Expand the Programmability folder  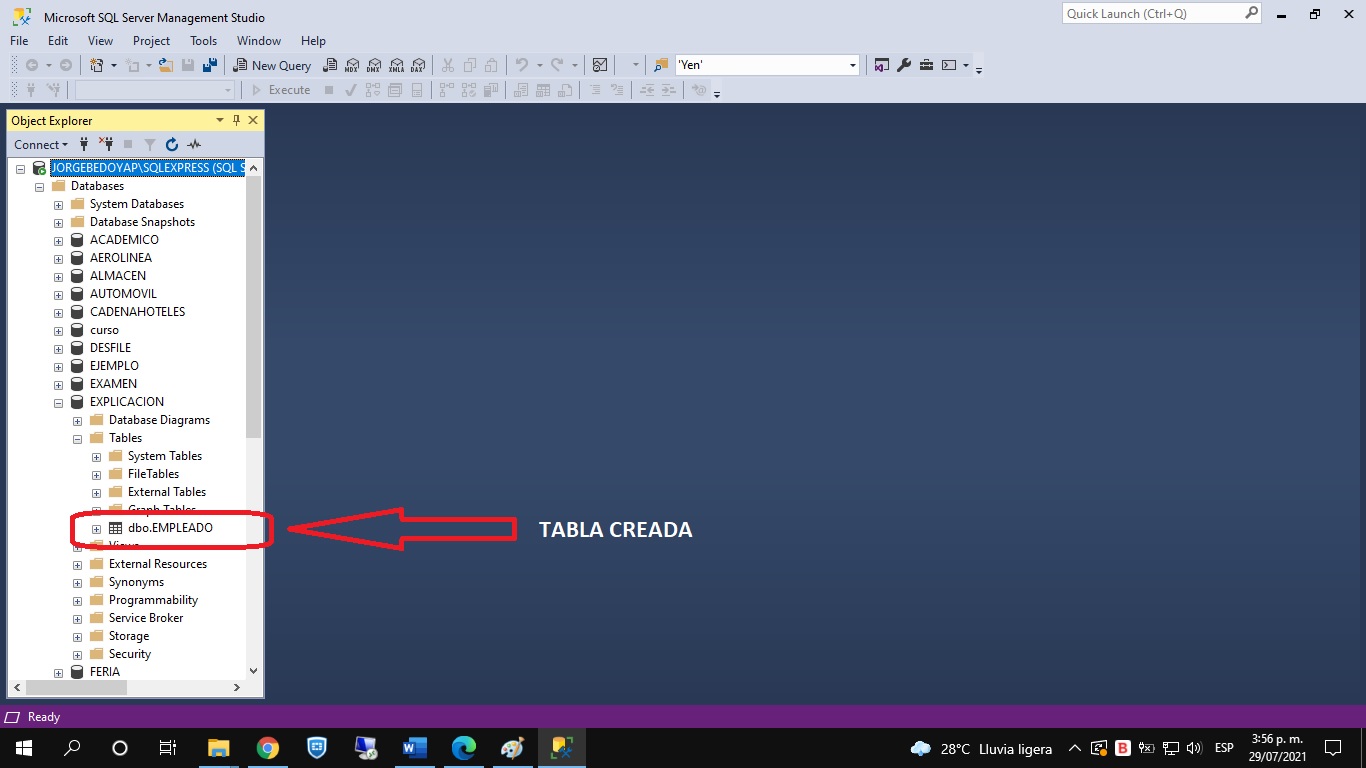tap(77, 600)
